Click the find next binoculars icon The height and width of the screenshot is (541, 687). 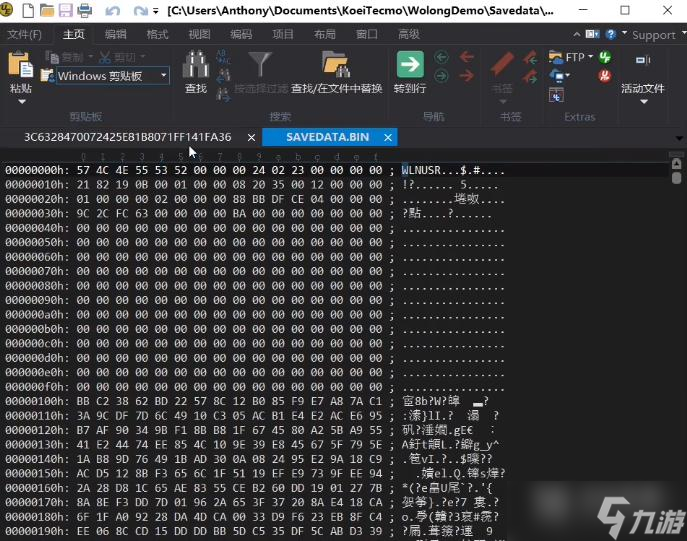pyautogui.click(x=223, y=94)
